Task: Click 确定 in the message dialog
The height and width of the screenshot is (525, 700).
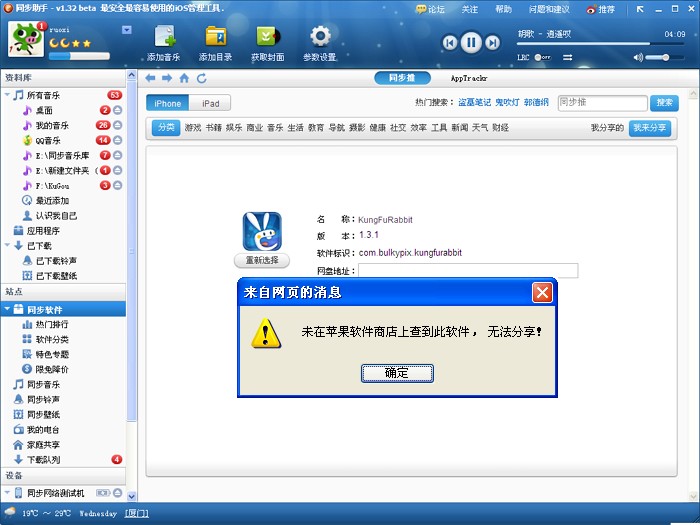Action: [x=397, y=373]
